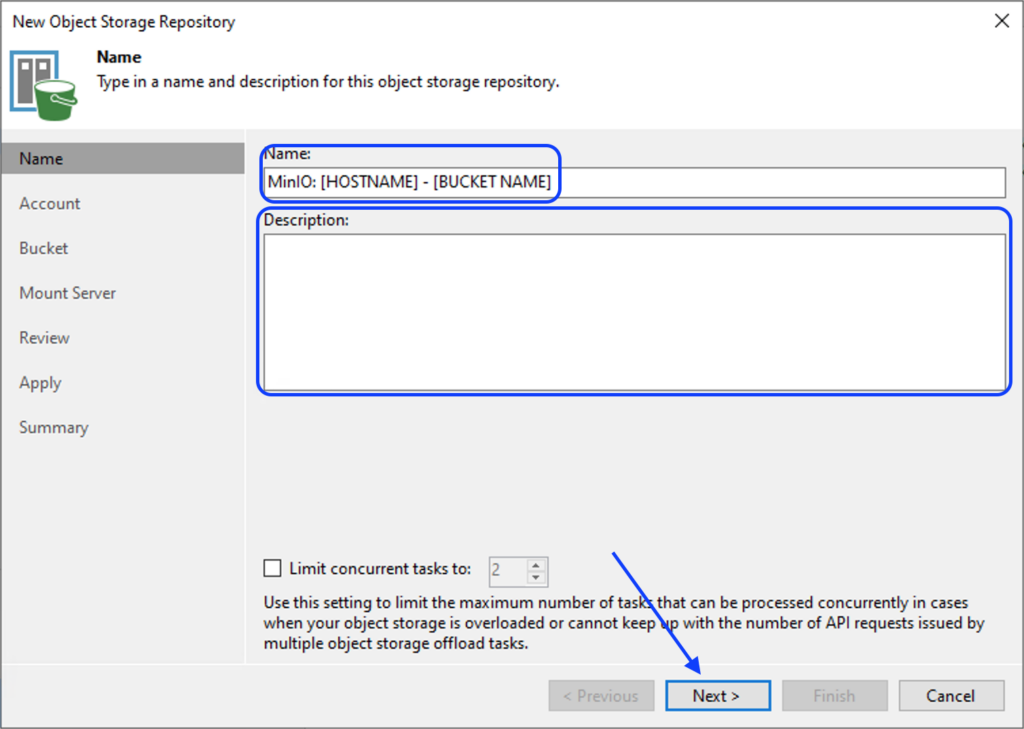Open the Summary step in sidebar
1024x729 pixels.
click(x=54, y=427)
